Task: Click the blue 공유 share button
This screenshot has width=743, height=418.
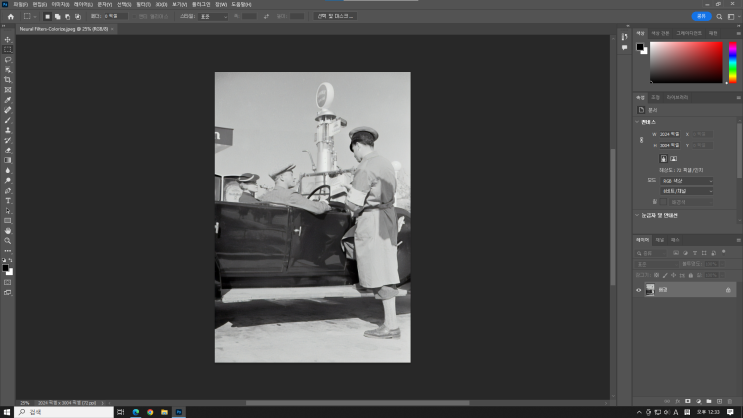Action: click(701, 16)
